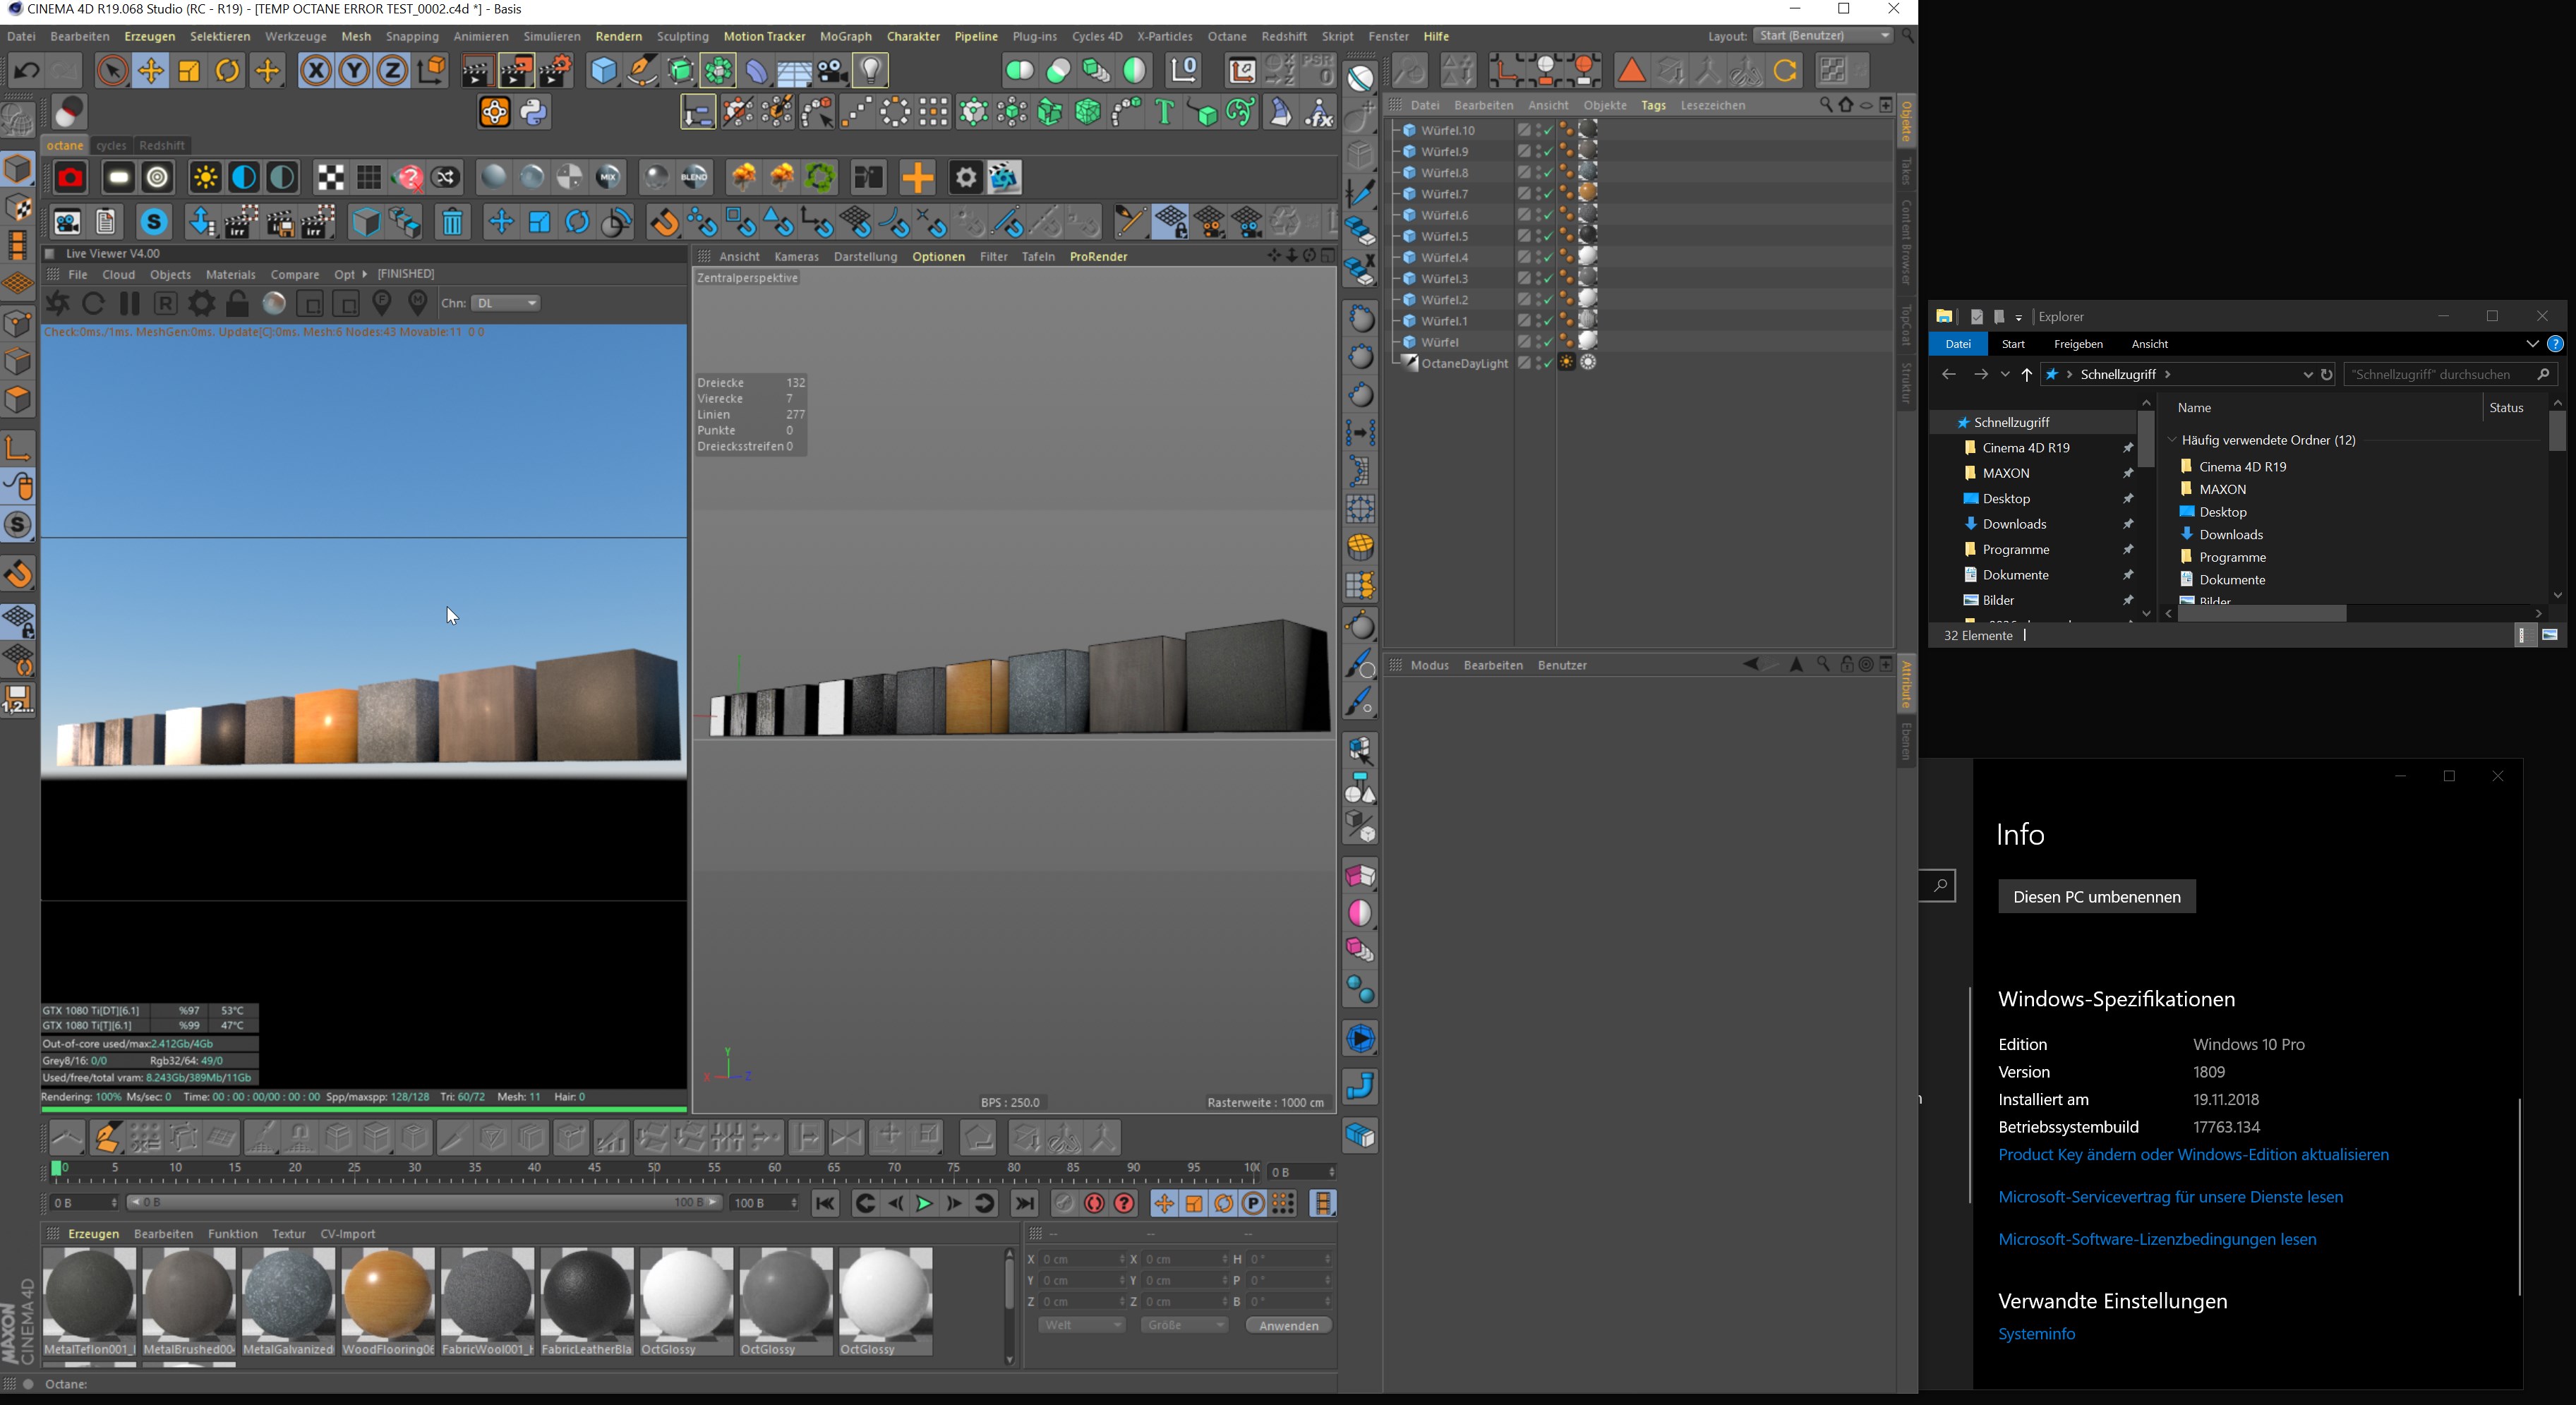Click the trash delete icon in Octane toolbar
2576x1405 pixels.
pyautogui.click(x=452, y=222)
